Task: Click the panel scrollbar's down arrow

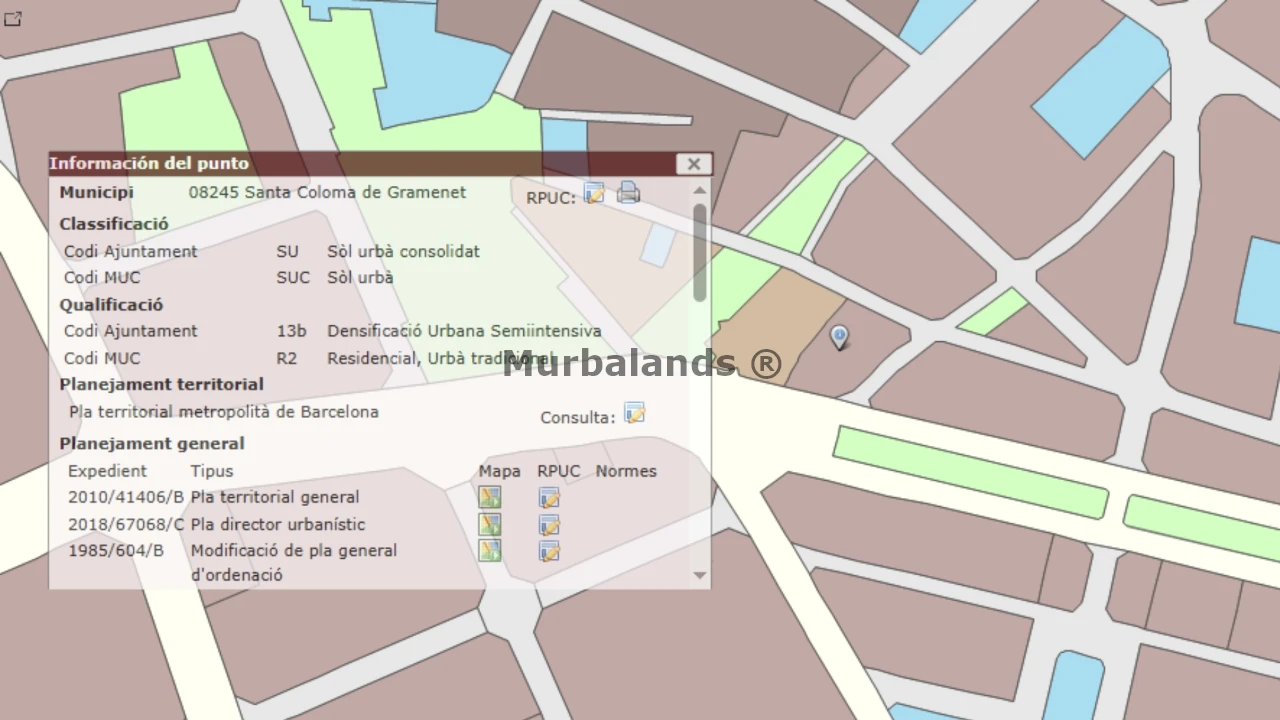Action: point(699,575)
